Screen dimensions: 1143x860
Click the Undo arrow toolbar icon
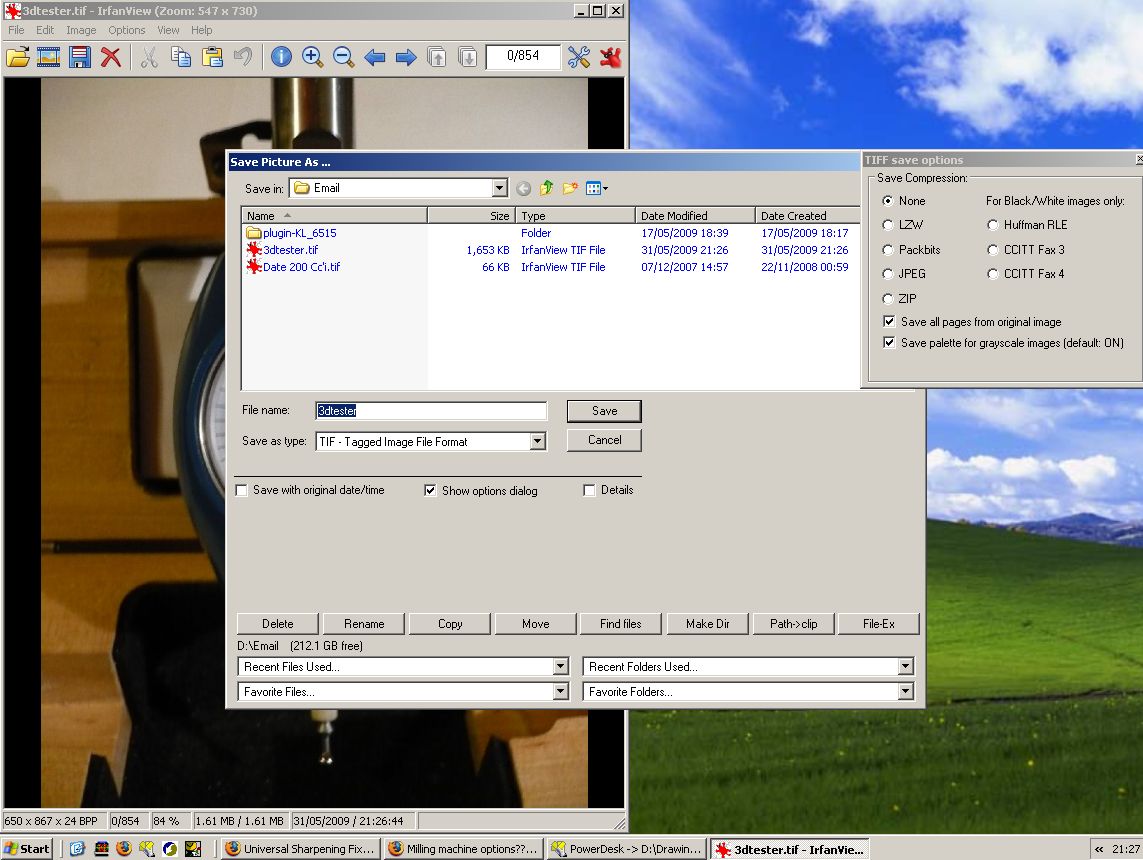(x=243, y=57)
